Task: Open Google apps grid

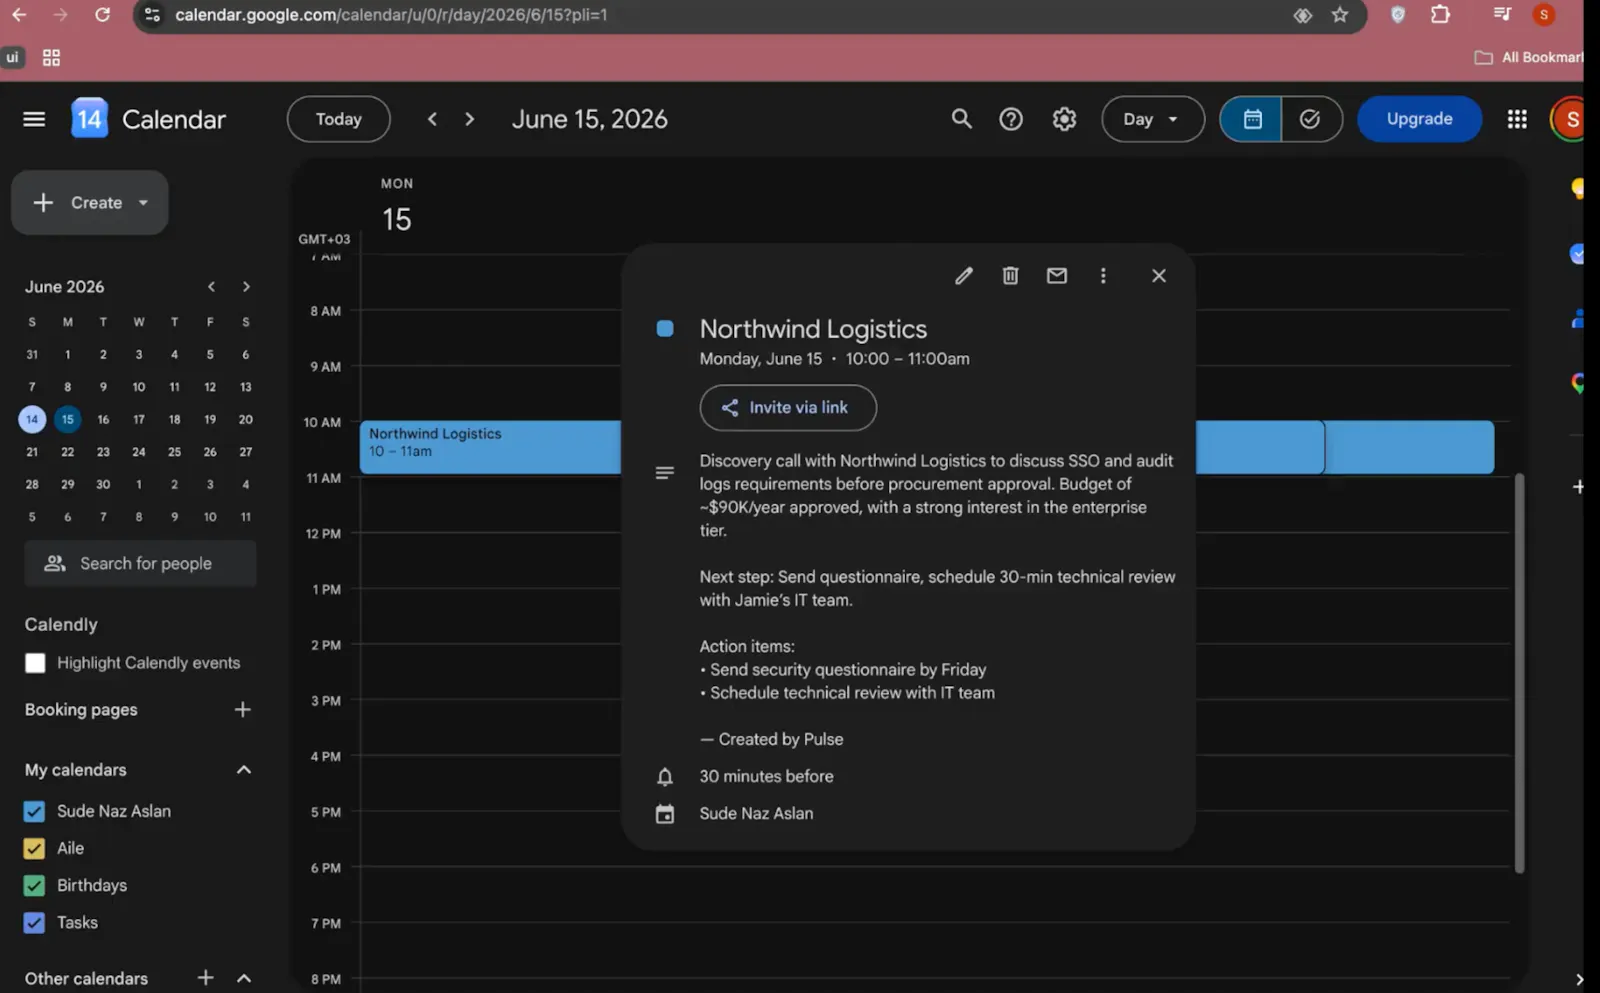Action: click(x=1516, y=119)
